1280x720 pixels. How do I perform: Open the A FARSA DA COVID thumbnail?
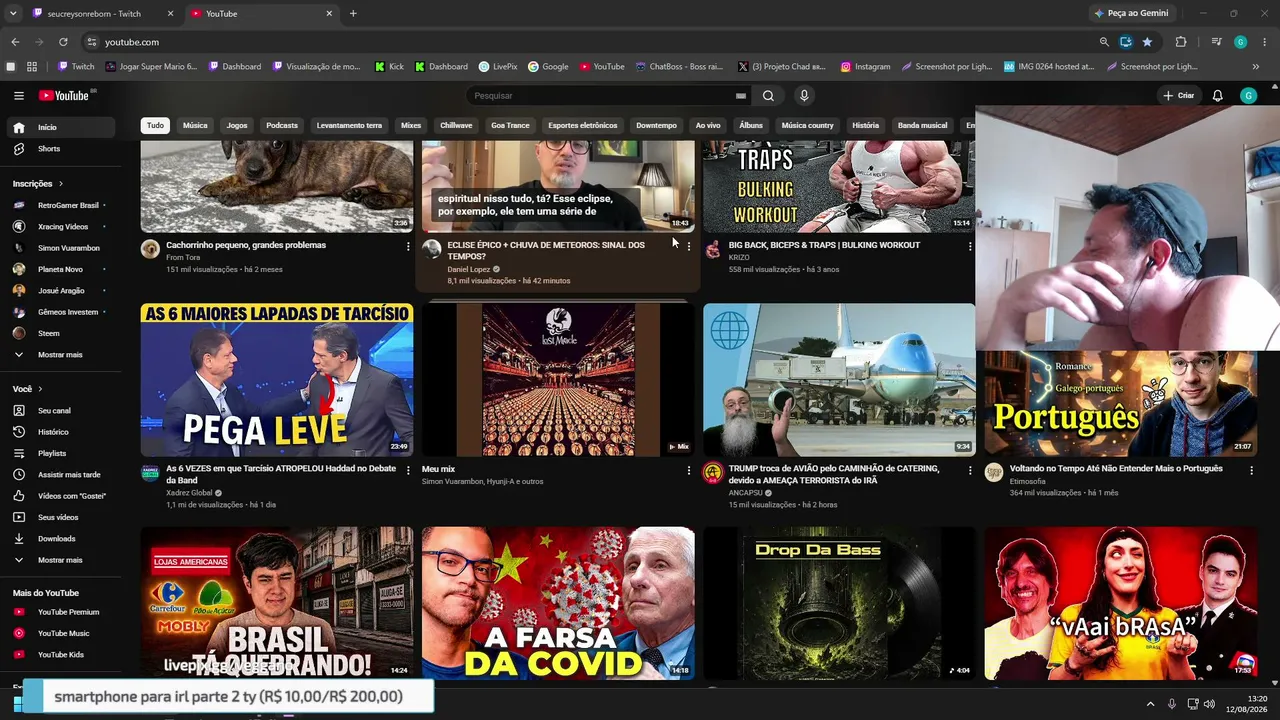click(558, 604)
